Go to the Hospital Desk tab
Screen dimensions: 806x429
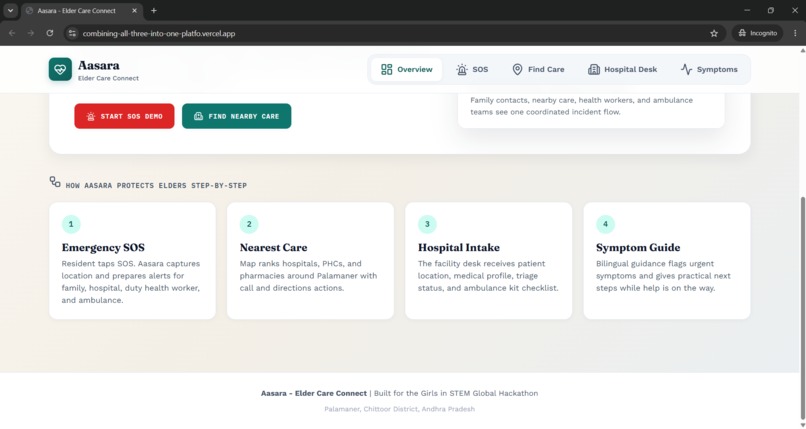pyautogui.click(x=622, y=69)
